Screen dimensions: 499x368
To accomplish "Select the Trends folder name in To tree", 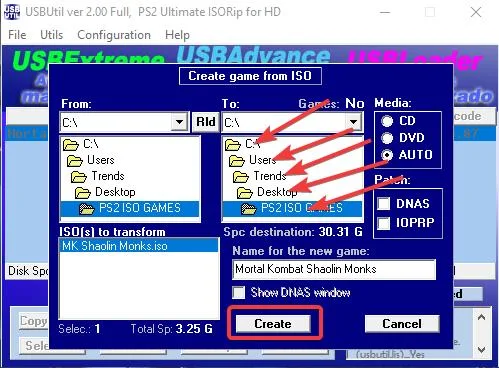I will click(270, 176).
